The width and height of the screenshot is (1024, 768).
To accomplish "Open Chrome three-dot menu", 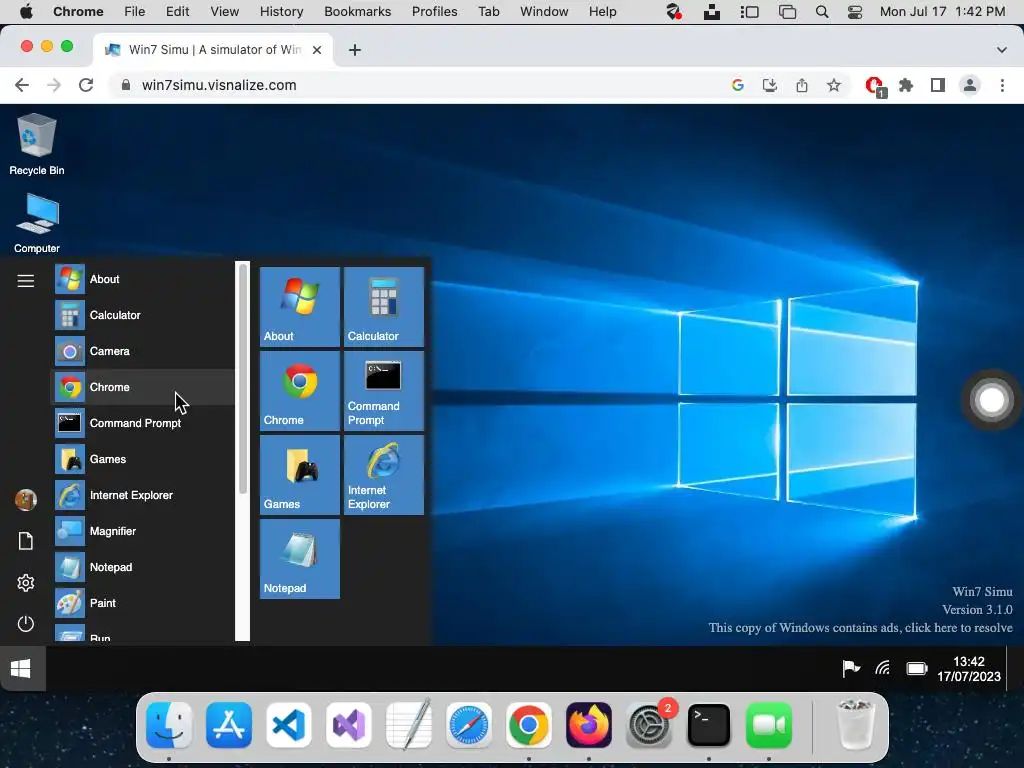I will [1002, 85].
